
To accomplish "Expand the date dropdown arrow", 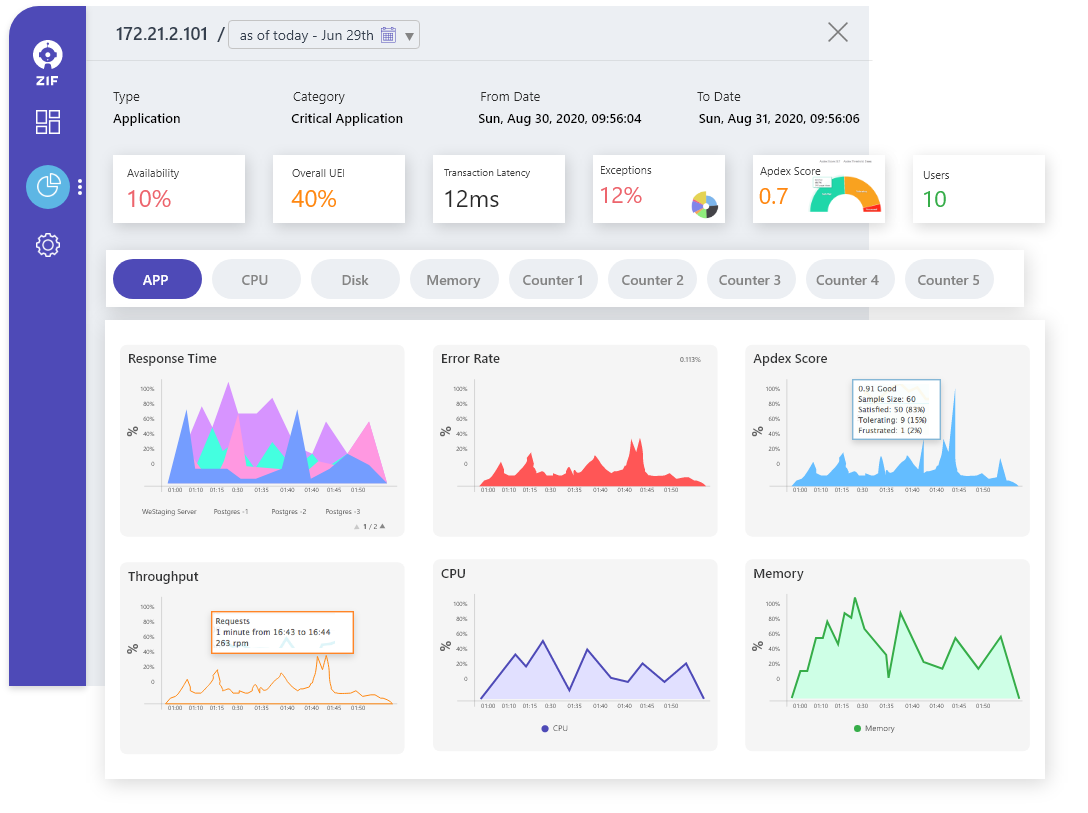I will [x=409, y=37].
